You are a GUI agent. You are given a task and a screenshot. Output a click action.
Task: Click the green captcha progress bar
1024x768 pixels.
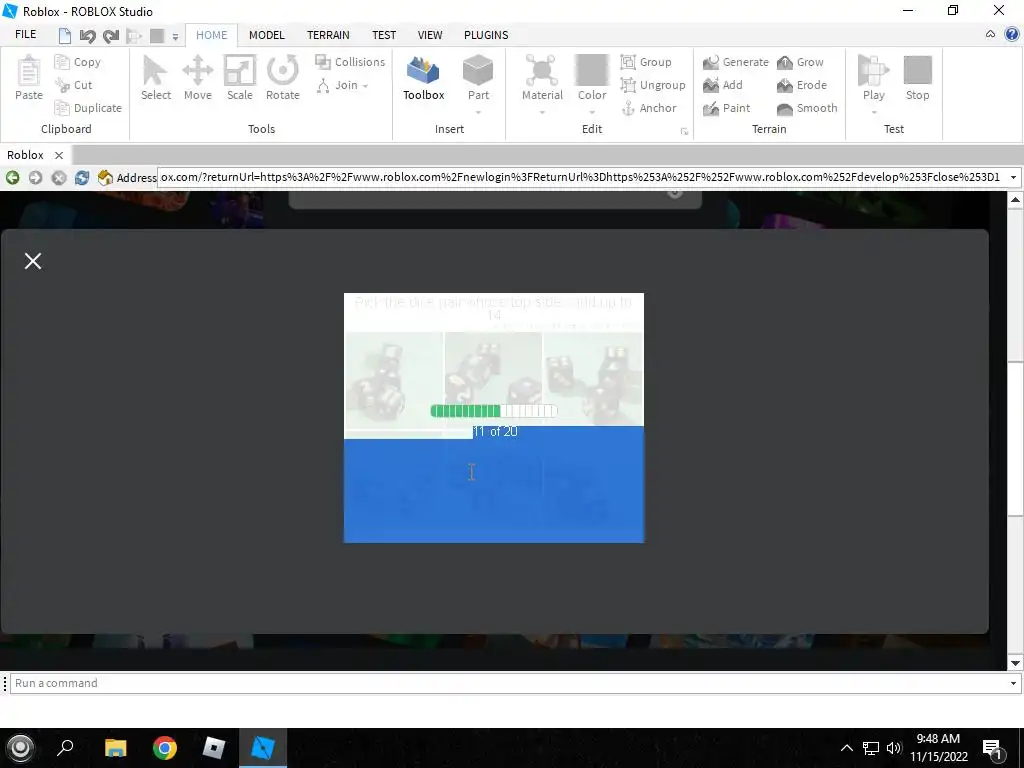click(x=494, y=411)
